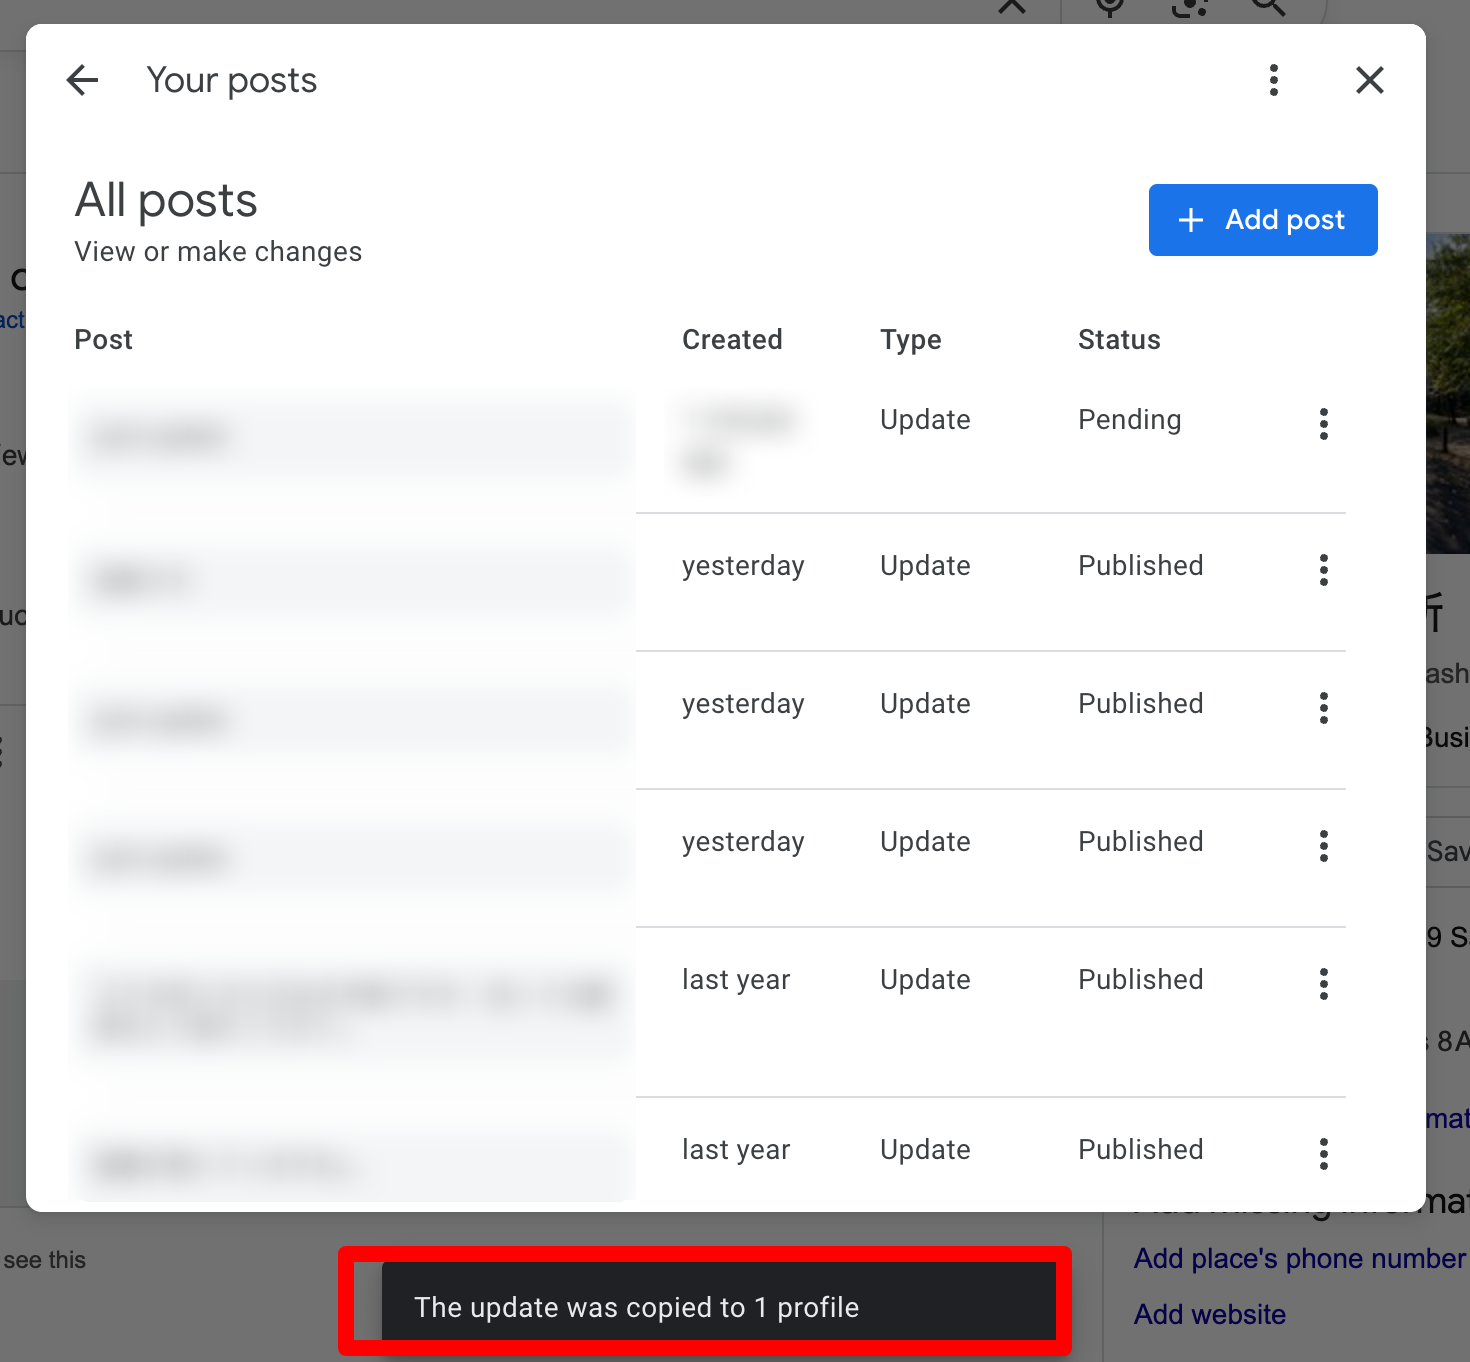The height and width of the screenshot is (1362, 1470).
Task: Click the Created column header
Action: point(732,340)
